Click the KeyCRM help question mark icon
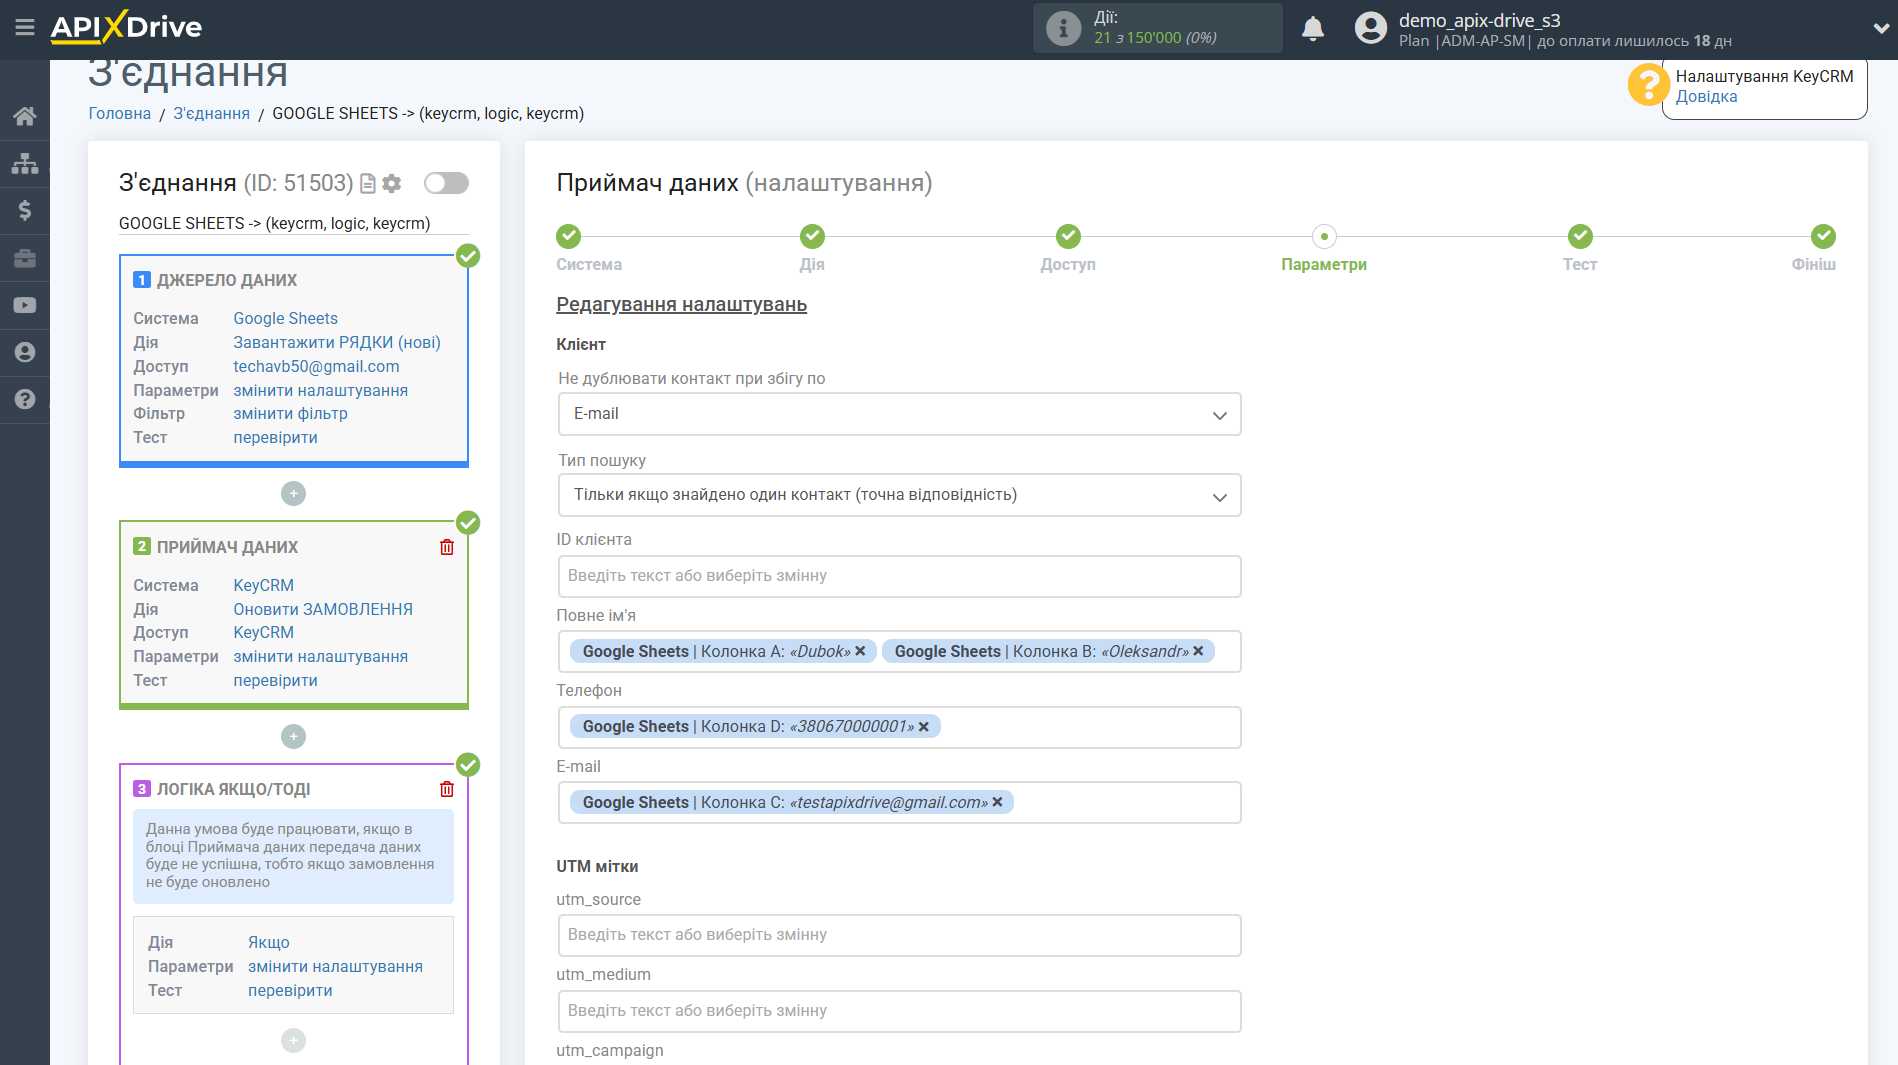 pos(1648,85)
